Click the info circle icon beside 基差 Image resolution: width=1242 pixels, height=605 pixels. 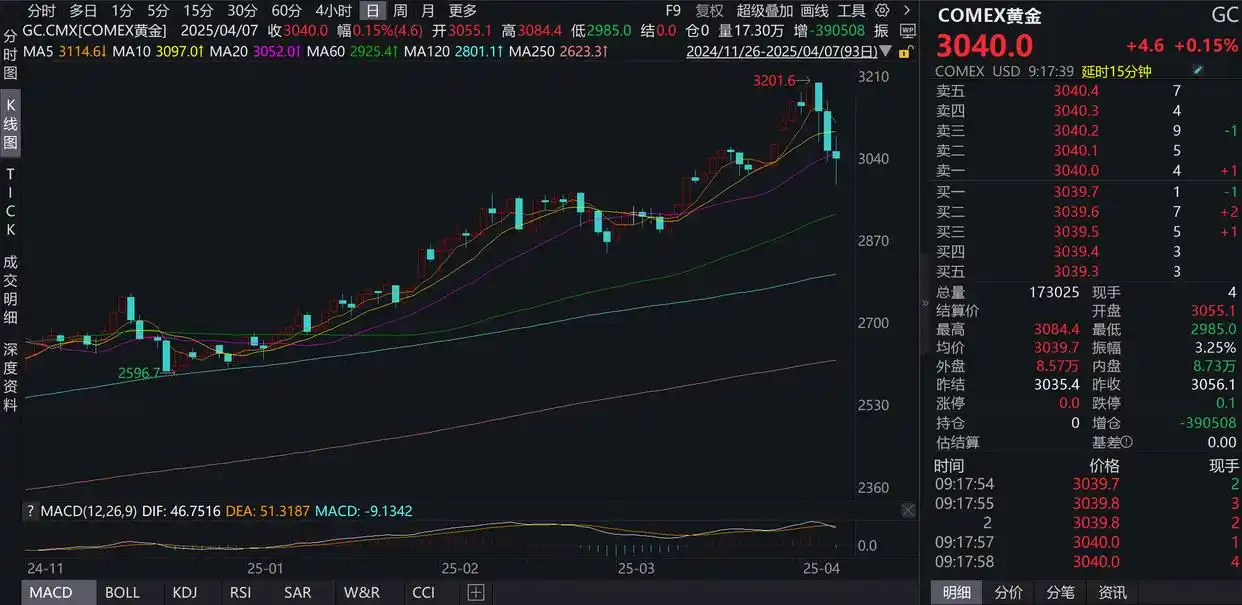pyautogui.click(x=1127, y=441)
